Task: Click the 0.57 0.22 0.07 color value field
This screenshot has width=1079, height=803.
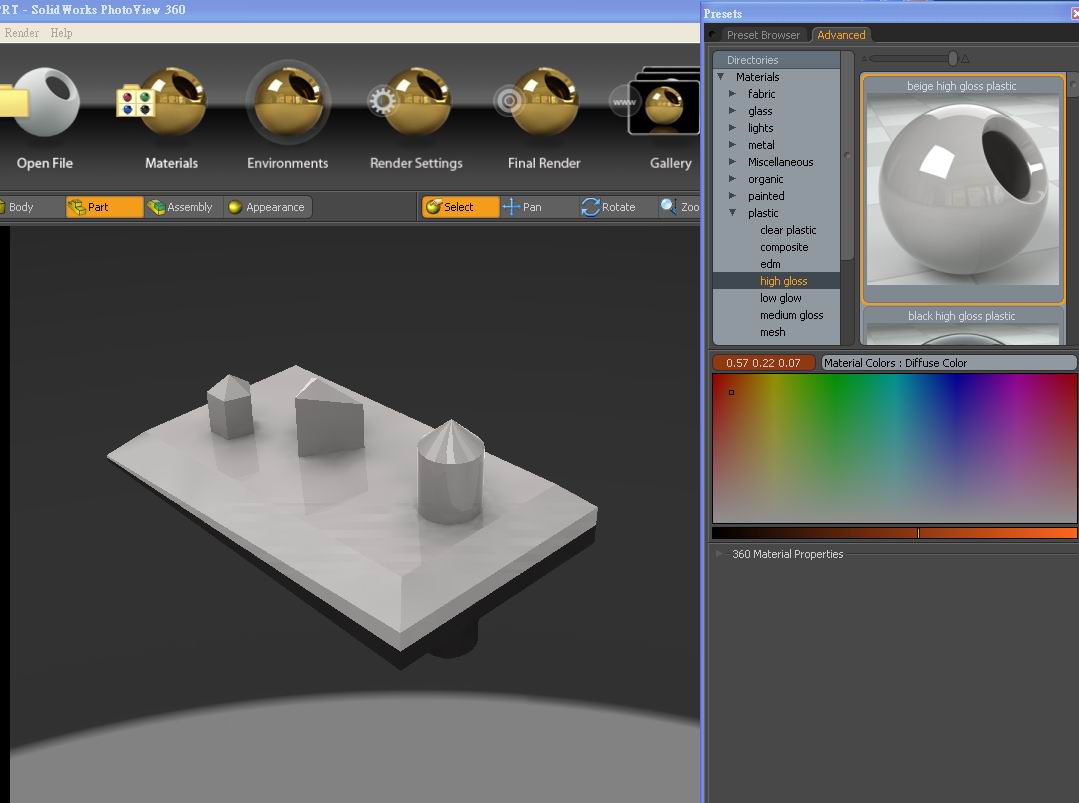Action: [x=764, y=363]
